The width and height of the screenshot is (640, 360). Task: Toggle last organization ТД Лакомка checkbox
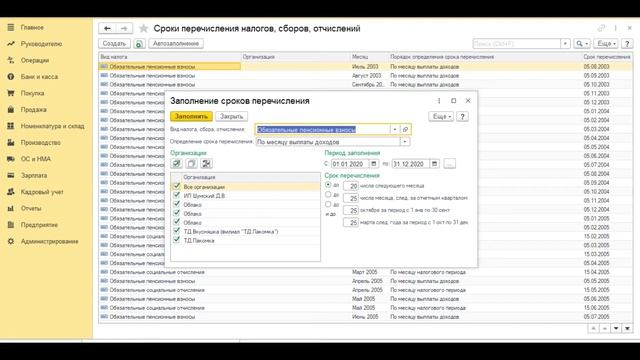[177, 240]
